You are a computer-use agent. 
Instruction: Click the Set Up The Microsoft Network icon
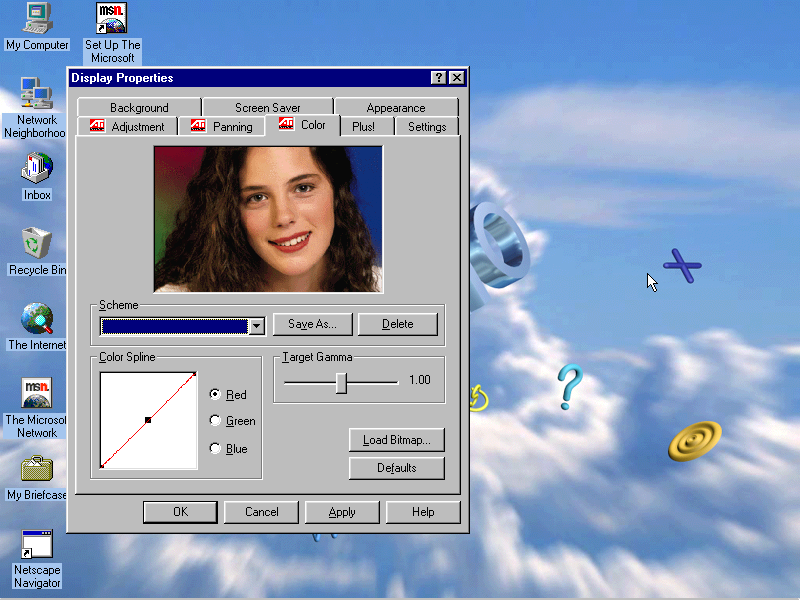coord(112,19)
